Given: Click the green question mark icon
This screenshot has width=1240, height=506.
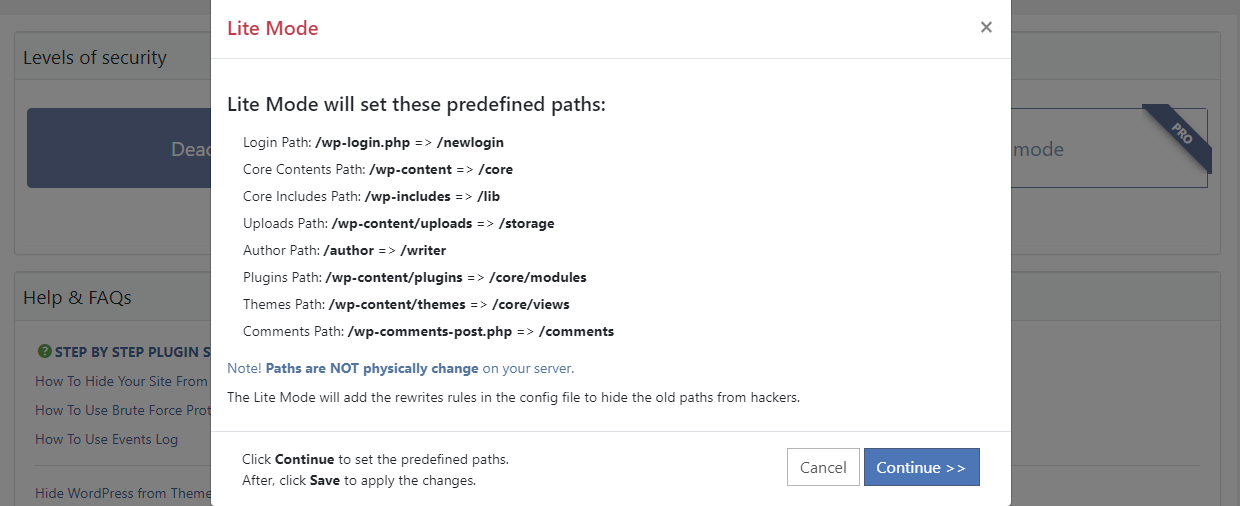Looking at the screenshot, I should pyautogui.click(x=44, y=351).
